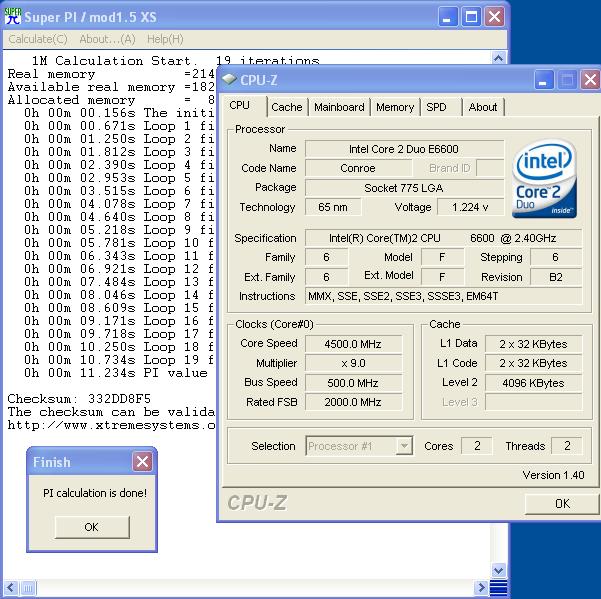Click the Super PI horizontal scrollbar thumb
The image size is (601, 599).
coord(28,587)
